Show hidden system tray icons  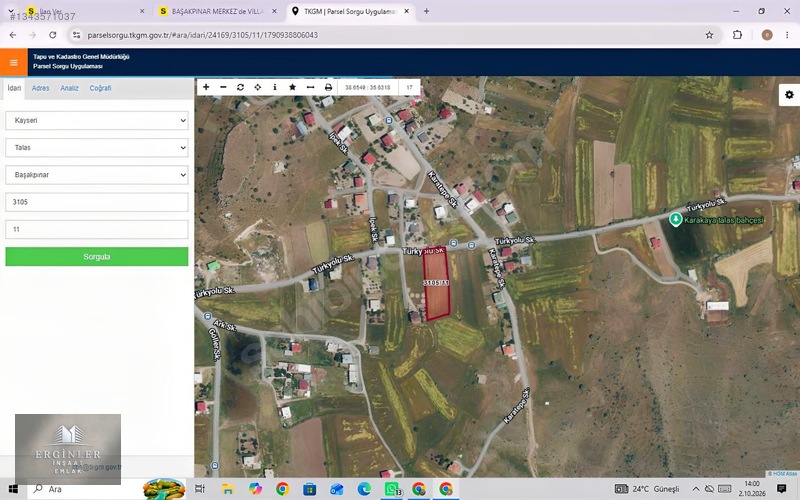coord(695,489)
